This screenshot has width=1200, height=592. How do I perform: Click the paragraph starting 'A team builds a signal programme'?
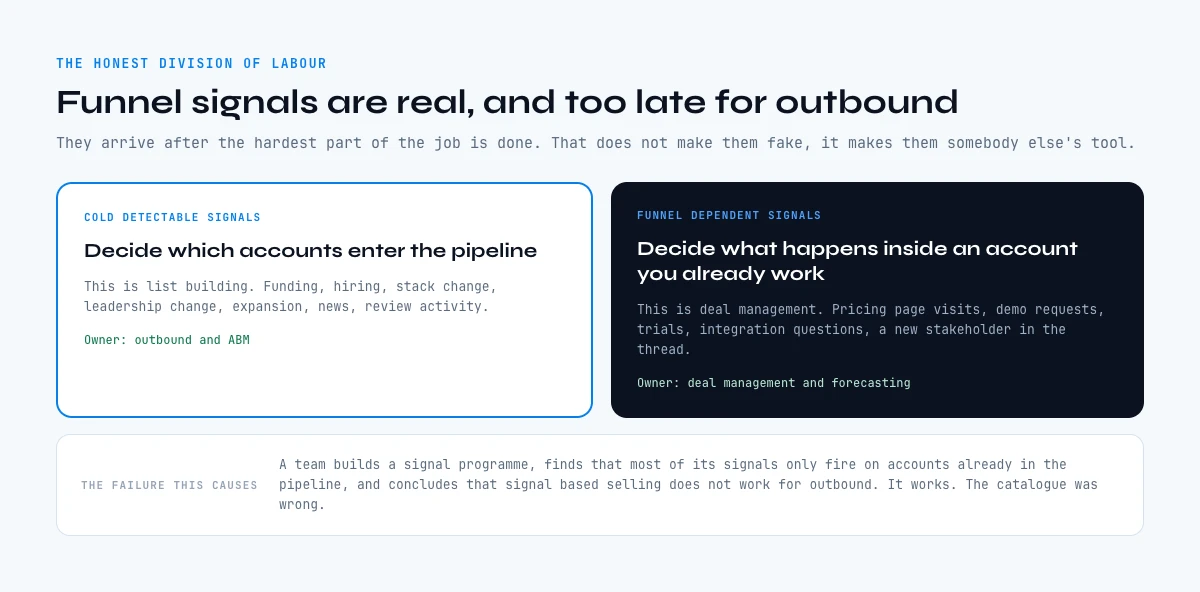point(688,485)
